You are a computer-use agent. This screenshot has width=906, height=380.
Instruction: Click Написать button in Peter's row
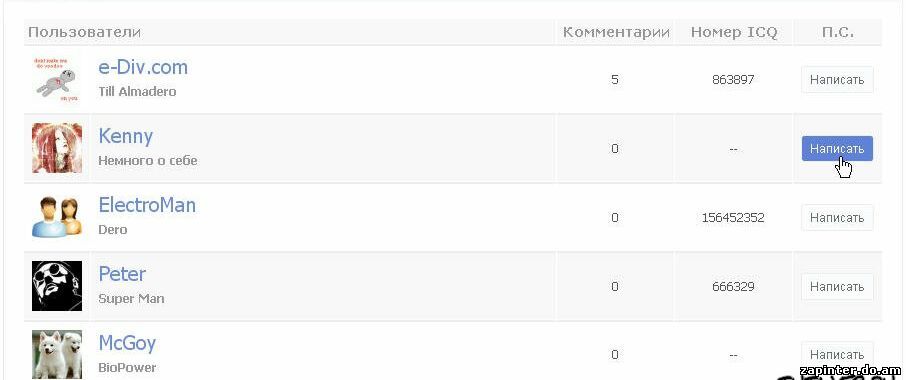[x=837, y=286]
